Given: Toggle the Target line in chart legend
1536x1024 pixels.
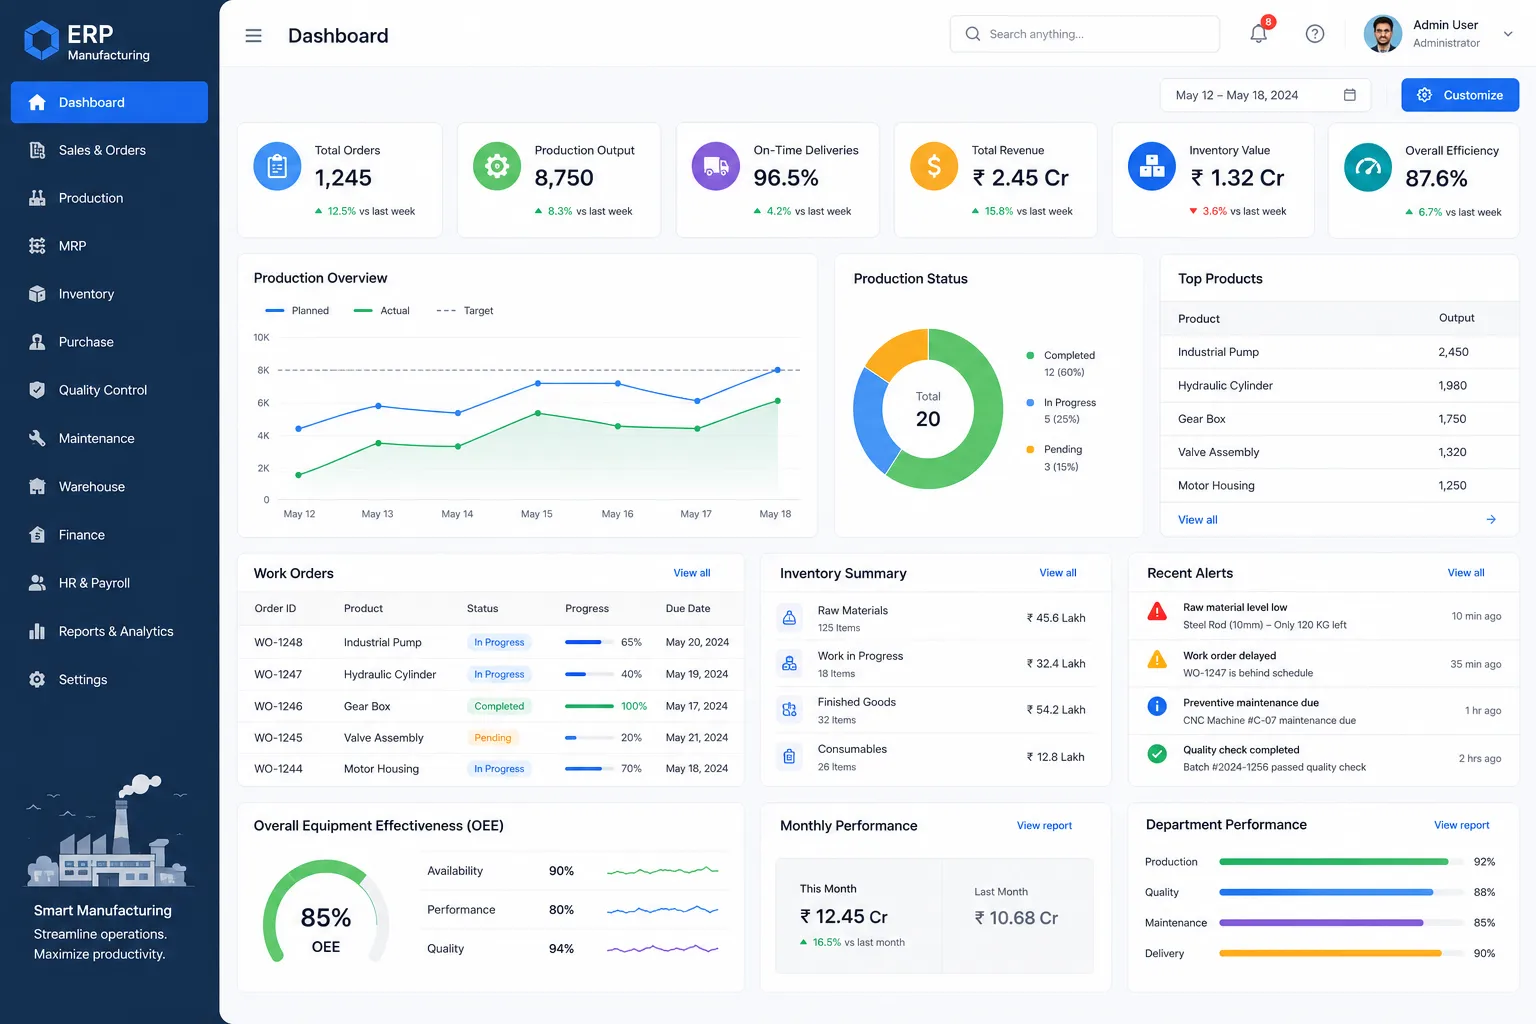Looking at the screenshot, I should tap(465, 311).
